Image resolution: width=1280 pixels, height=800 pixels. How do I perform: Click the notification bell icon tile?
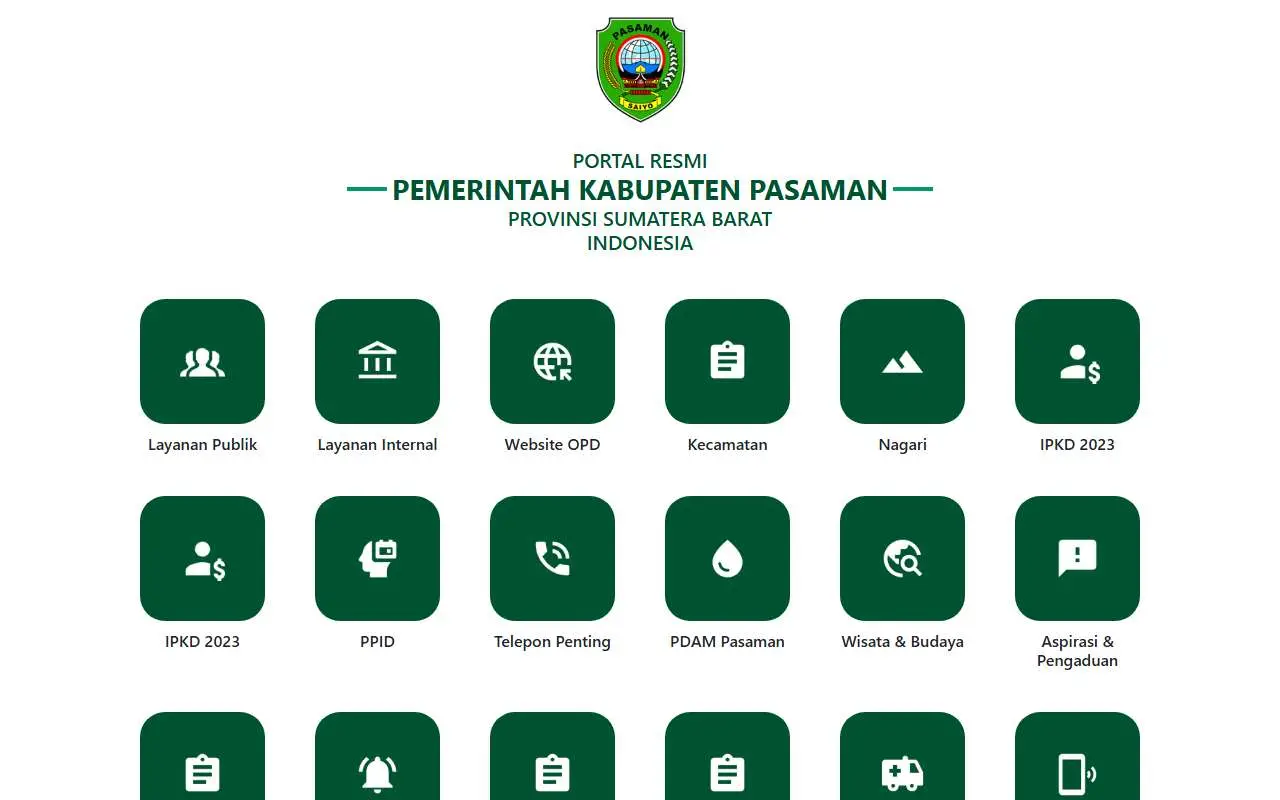(x=377, y=756)
